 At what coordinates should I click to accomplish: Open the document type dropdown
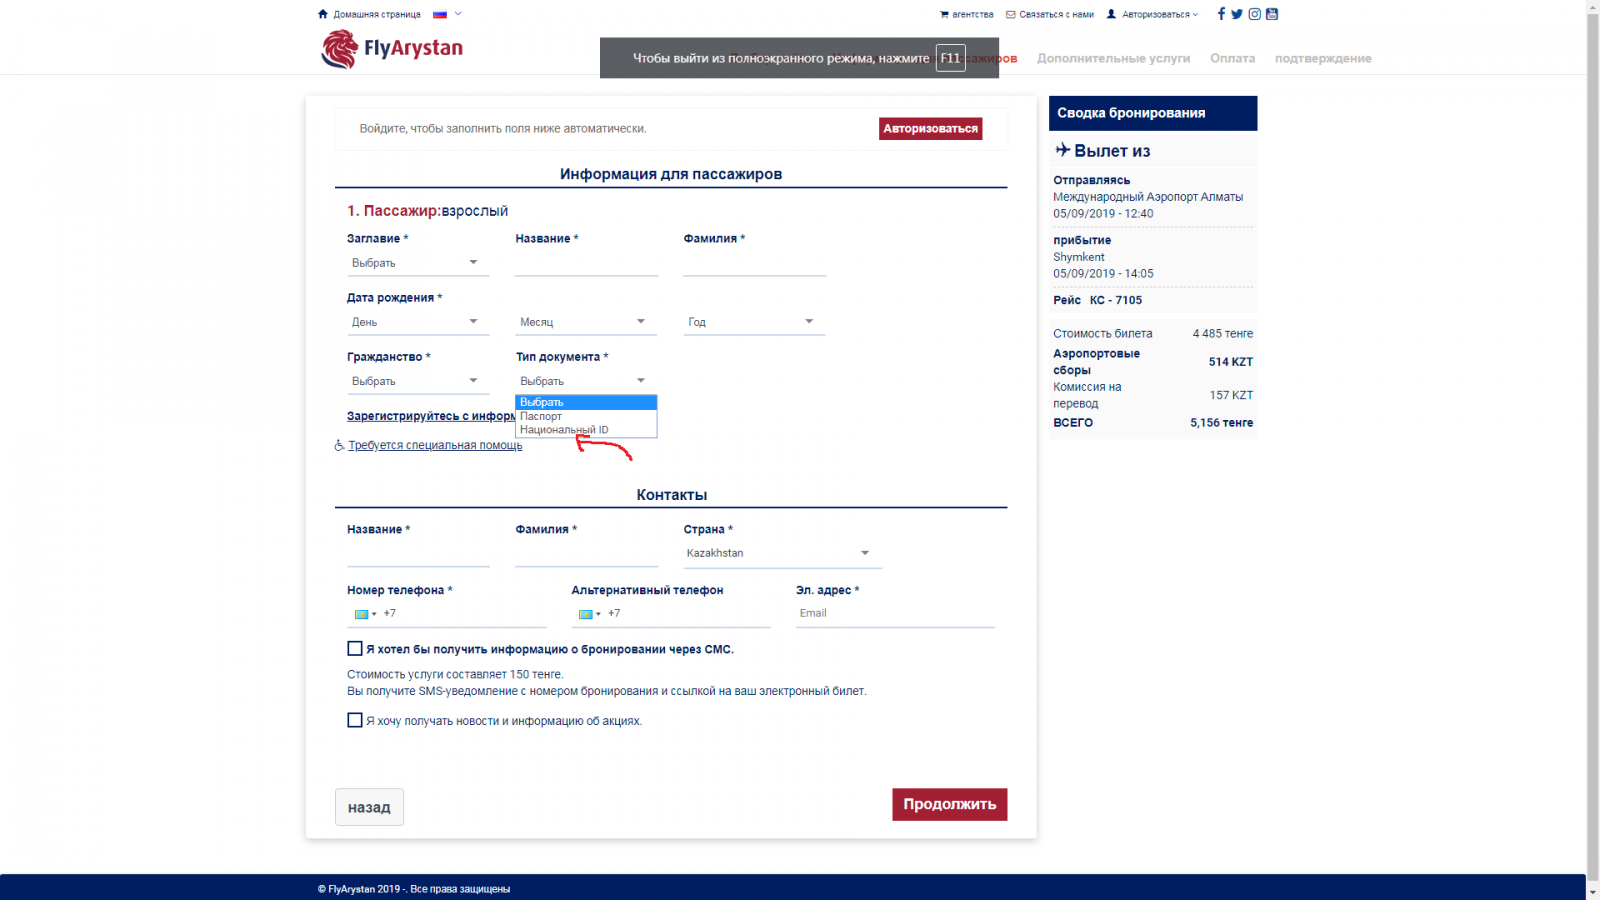(x=586, y=381)
